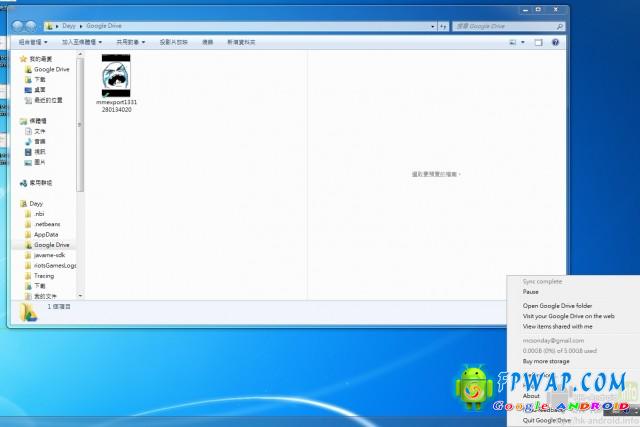The width and height of the screenshot is (640, 427).
Task: Toggle the preview pane icon in the toolbar
Action: (538, 42)
